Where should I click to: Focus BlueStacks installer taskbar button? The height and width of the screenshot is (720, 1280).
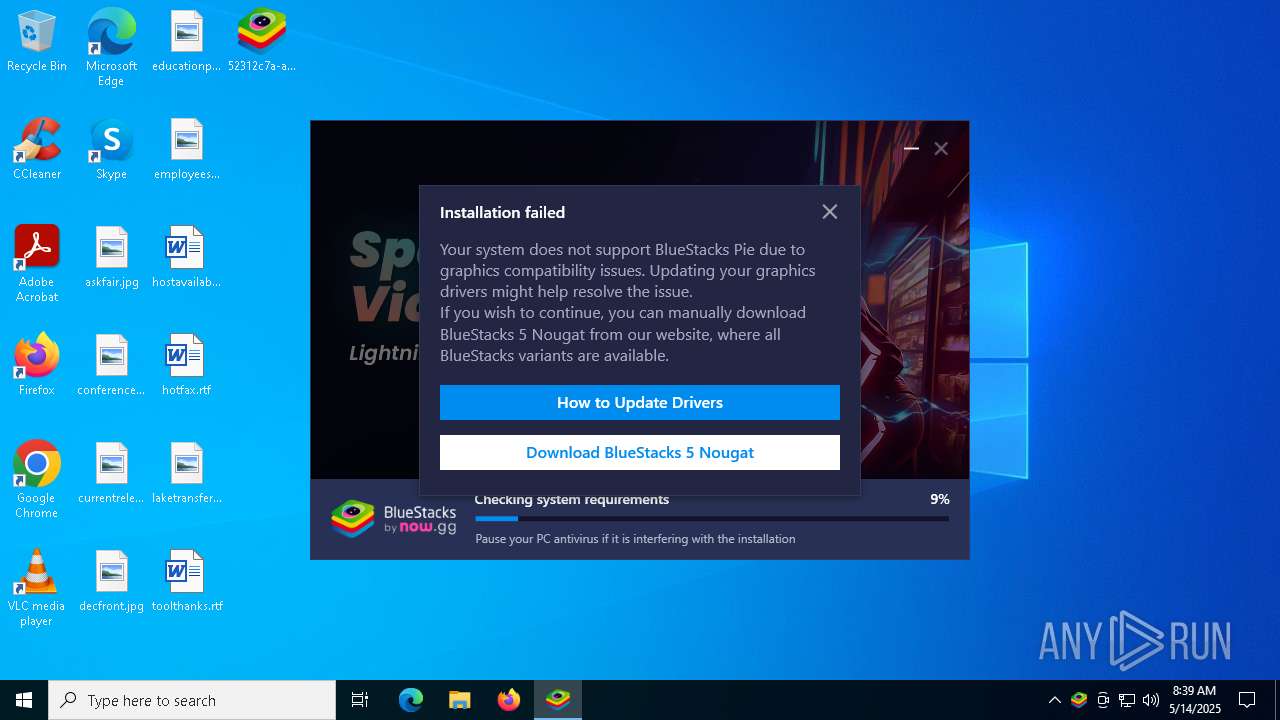click(558, 700)
